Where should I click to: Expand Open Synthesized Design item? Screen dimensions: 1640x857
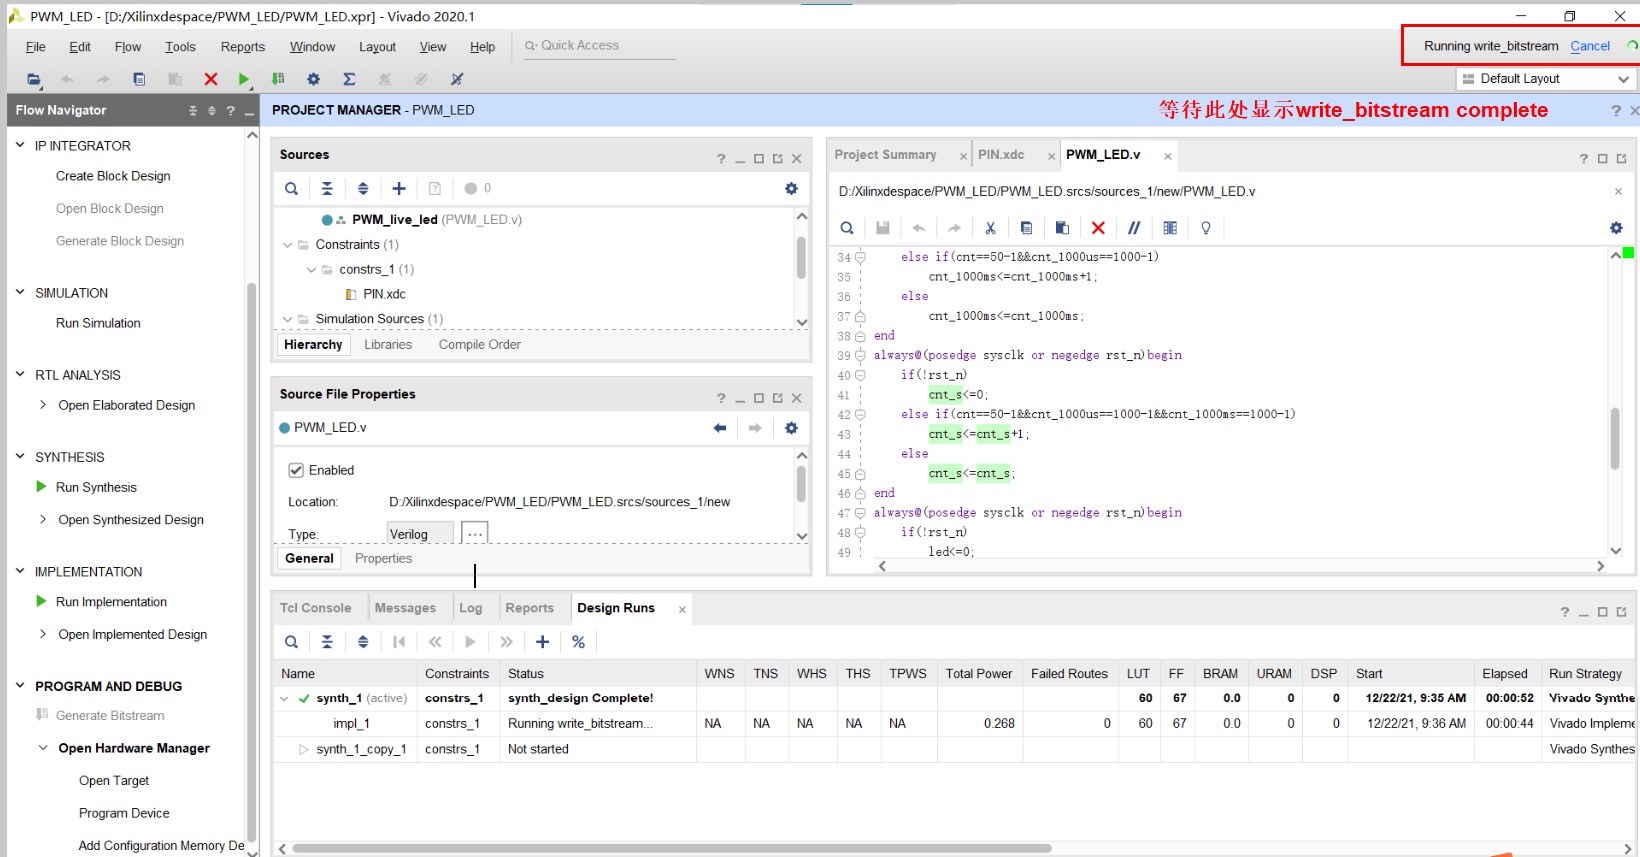coord(43,520)
